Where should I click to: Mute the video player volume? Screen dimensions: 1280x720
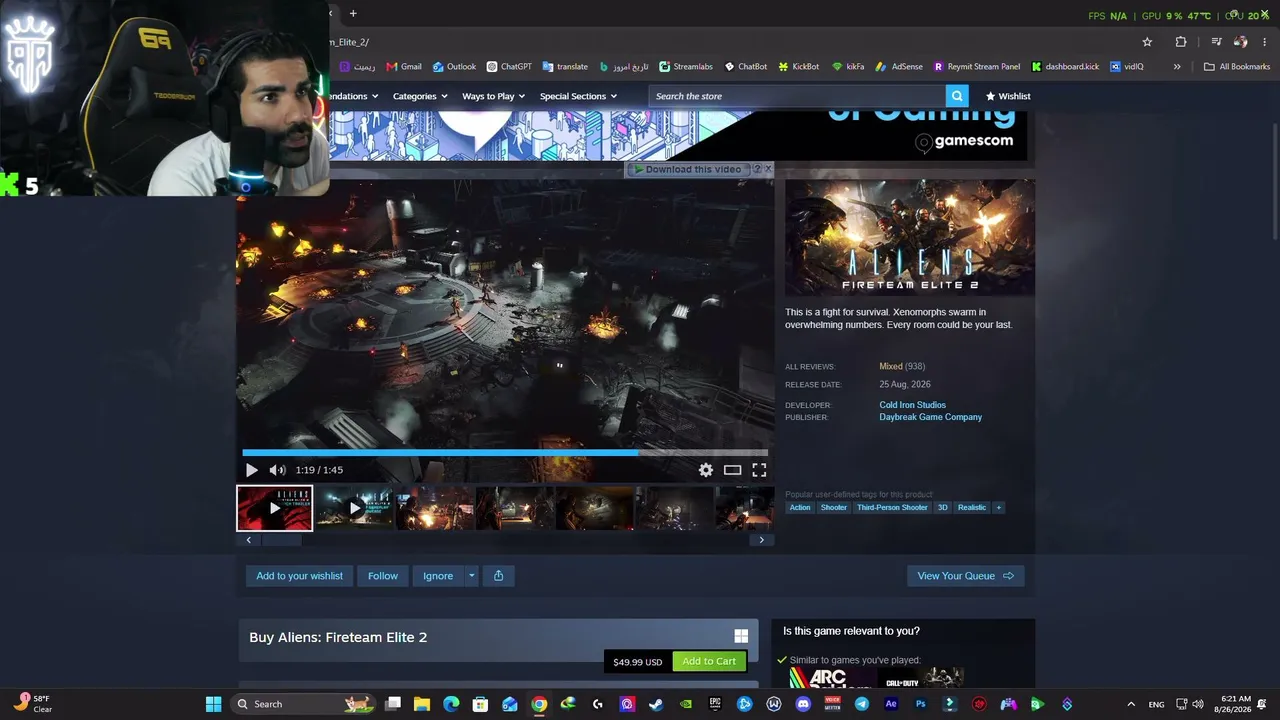coord(278,470)
